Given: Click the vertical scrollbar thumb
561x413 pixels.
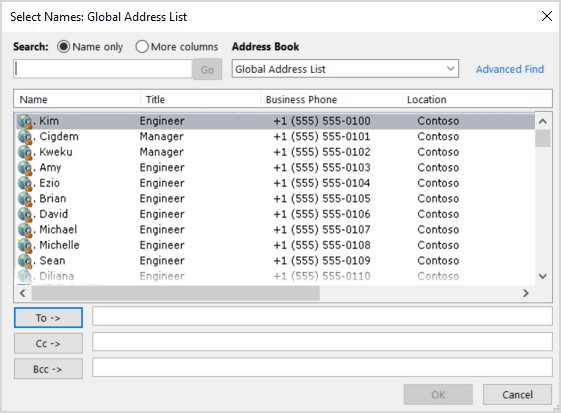Looking at the screenshot, I should click(x=543, y=138).
